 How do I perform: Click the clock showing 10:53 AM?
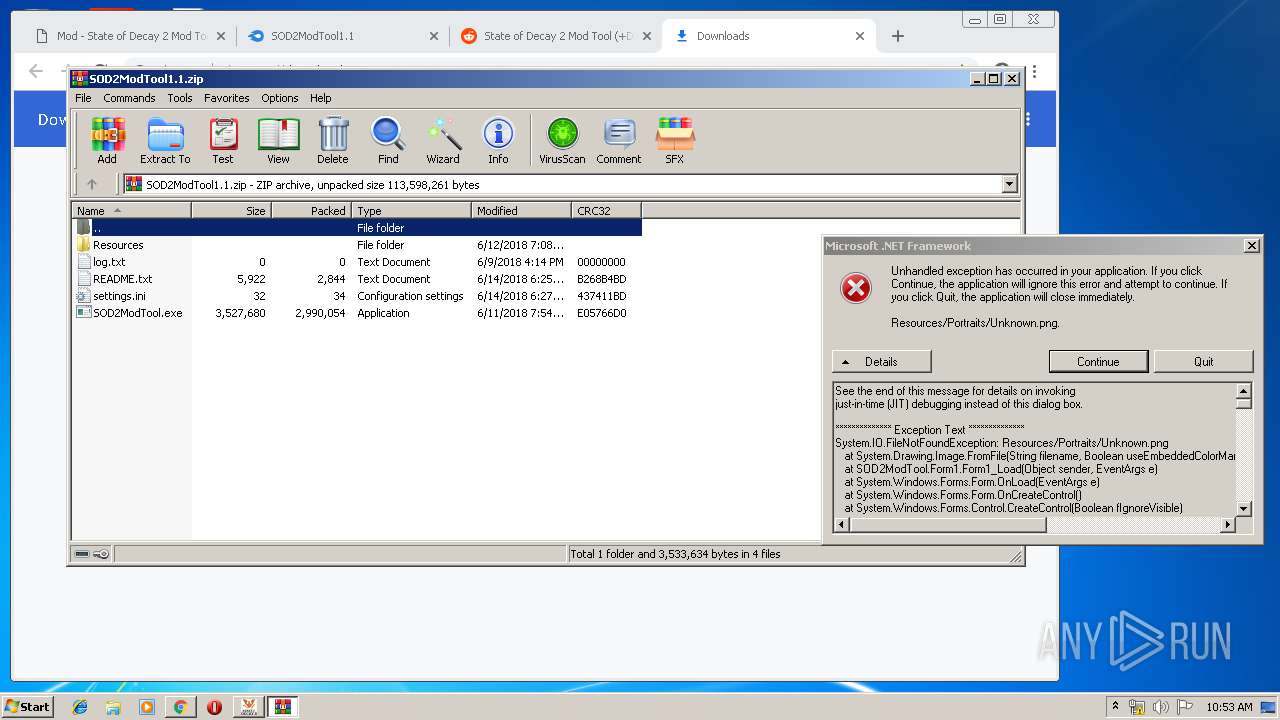(1229, 707)
